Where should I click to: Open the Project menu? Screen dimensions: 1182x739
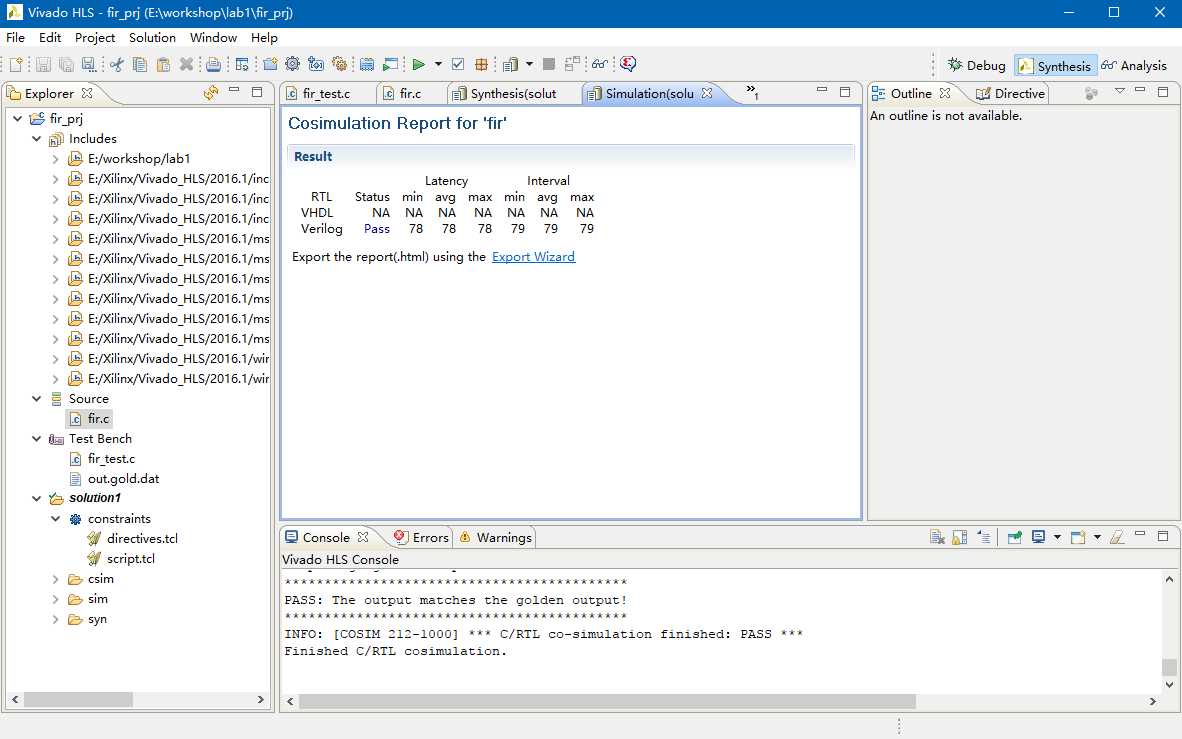pos(95,38)
